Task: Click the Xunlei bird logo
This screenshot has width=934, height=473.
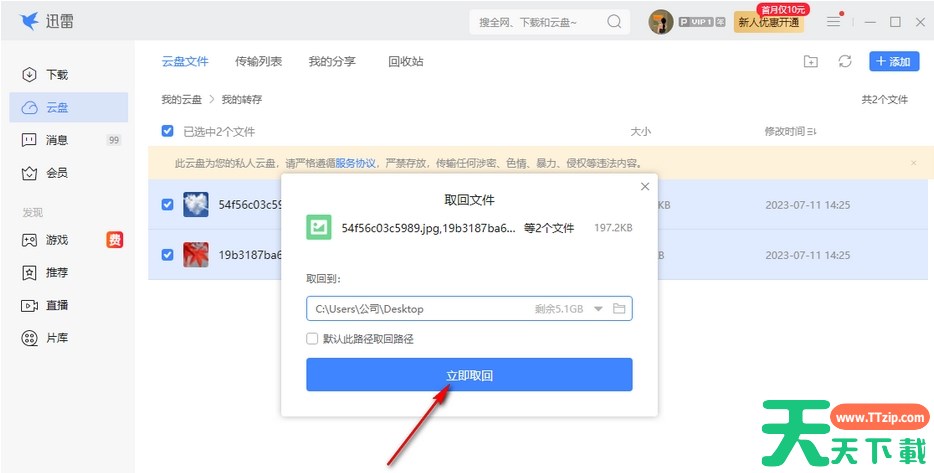Action: pos(29,21)
